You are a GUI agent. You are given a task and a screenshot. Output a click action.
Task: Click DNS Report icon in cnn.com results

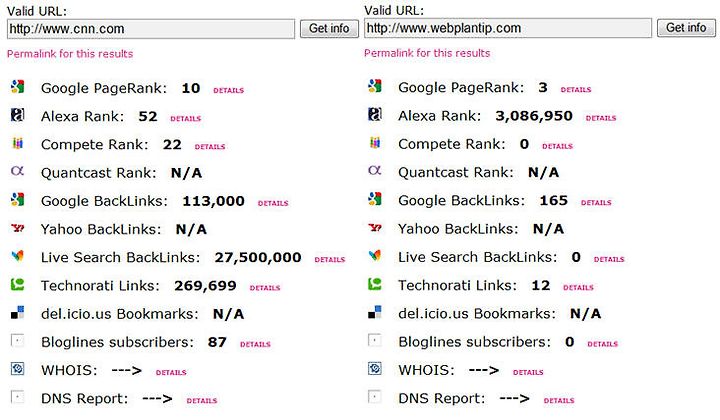[x=17, y=397]
